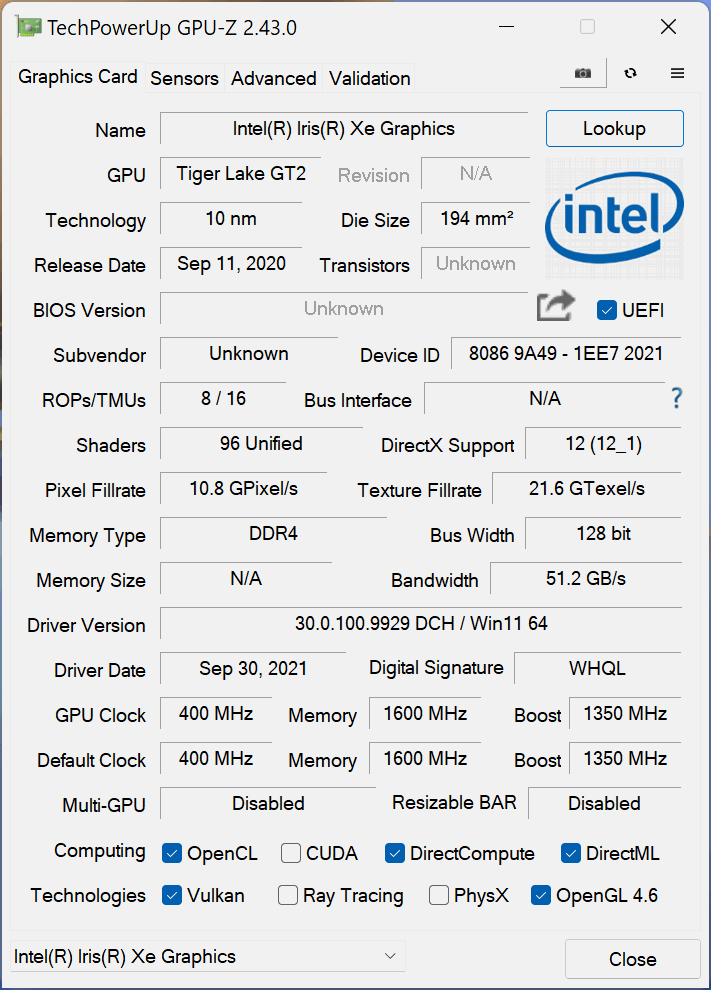Screen dimensions: 711x990
Task: Click the Die Size field 194 mm²
Action: click(x=476, y=218)
